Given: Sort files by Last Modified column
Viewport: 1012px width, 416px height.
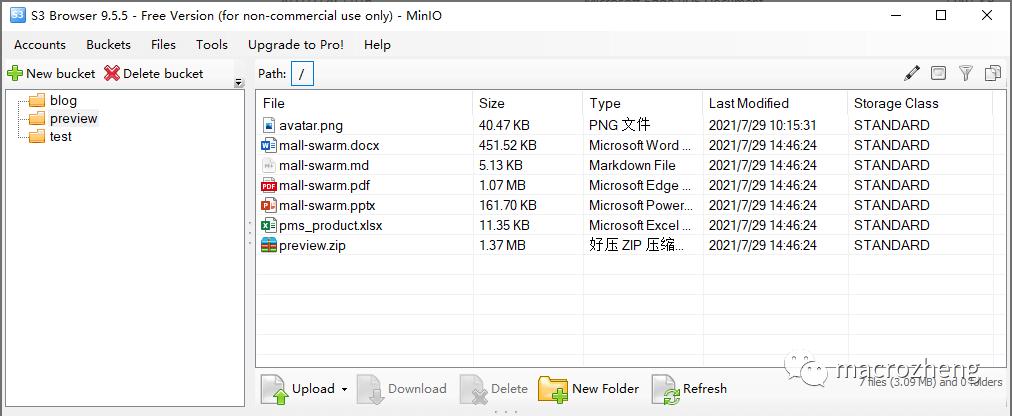Looking at the screenshot, I should (749, 103).
